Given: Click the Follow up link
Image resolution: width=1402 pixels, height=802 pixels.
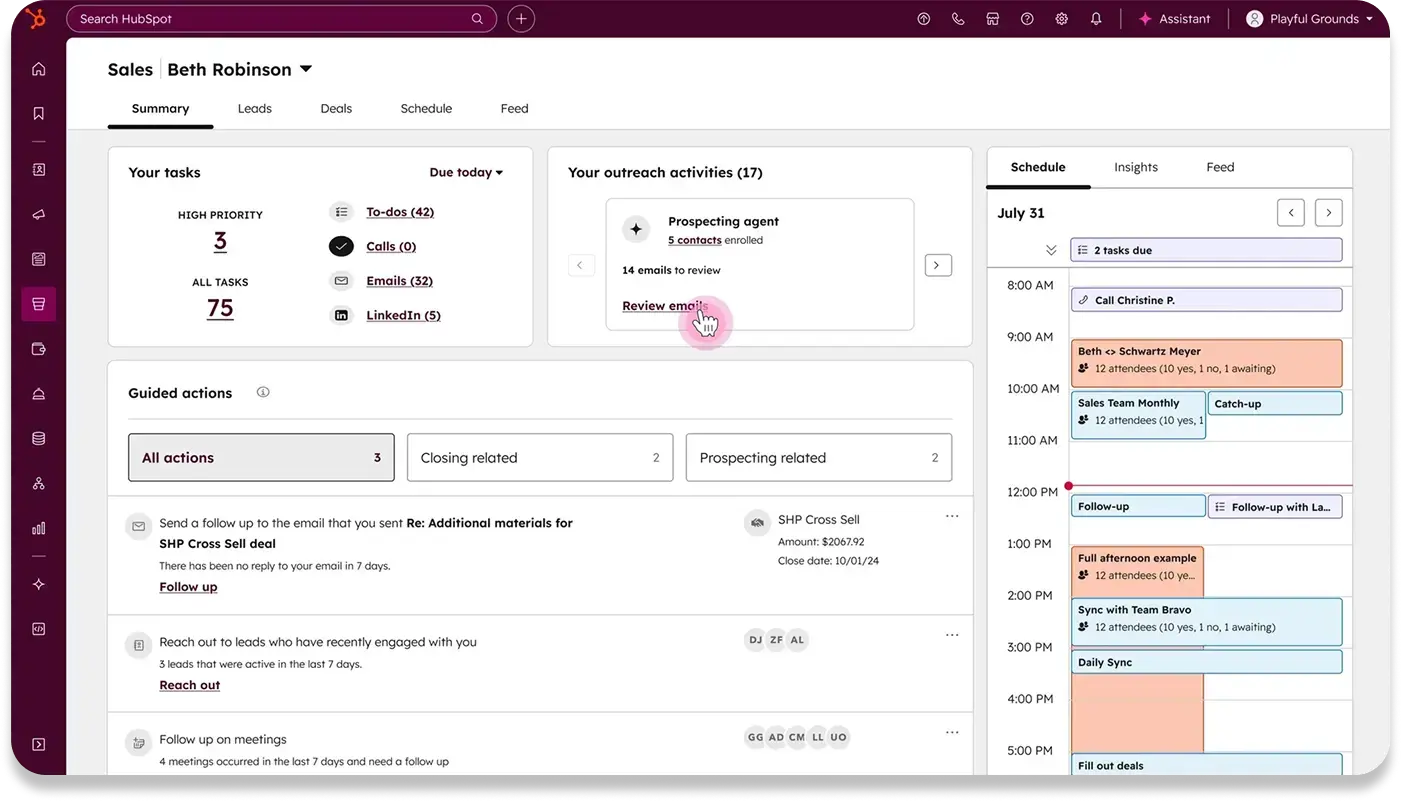Looking at the screenshot, I should click(x=188, y=587).
